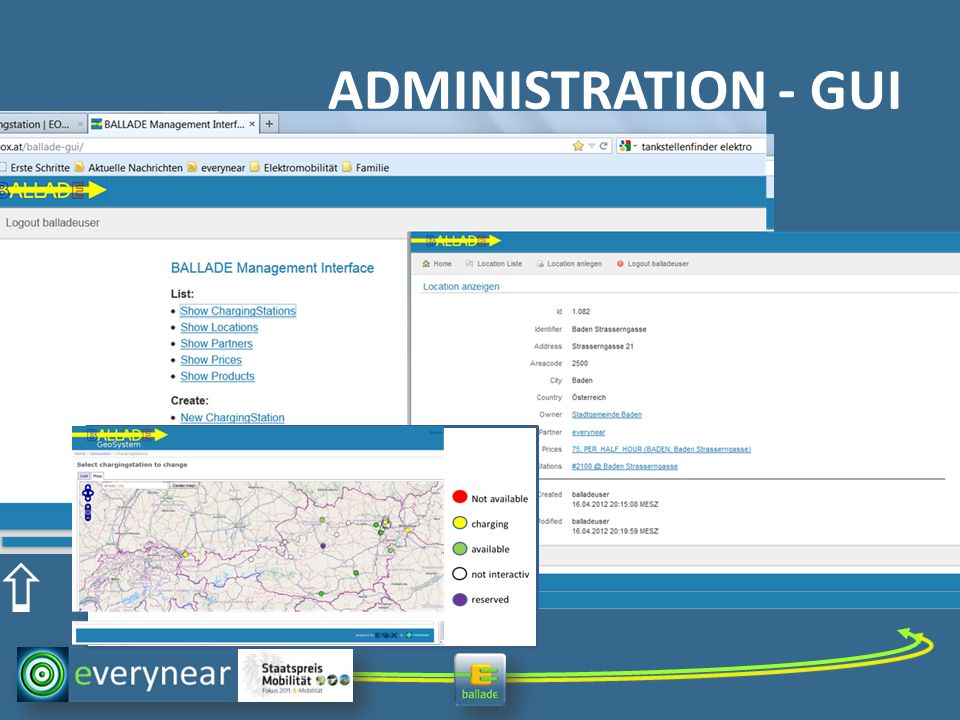This screenshot has height=720, width=960.
Task: Select the modified timestamp 16.04.2012 20:19:59 MESZ
Action: click(615, 531)
